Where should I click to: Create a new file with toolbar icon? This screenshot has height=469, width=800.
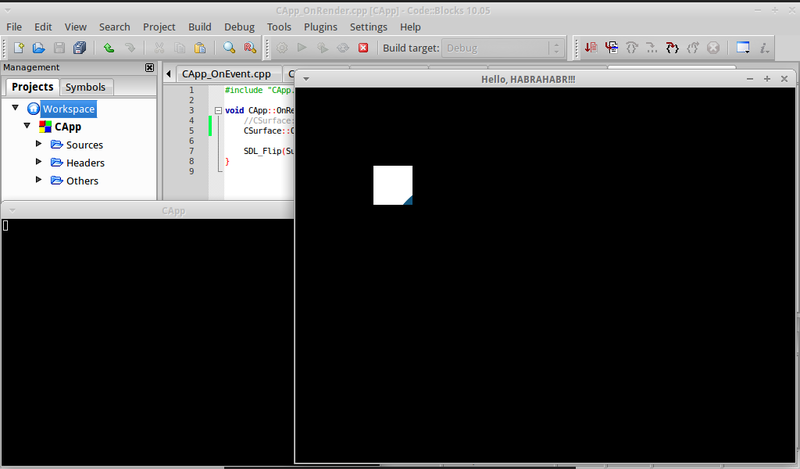pos(19,48)
